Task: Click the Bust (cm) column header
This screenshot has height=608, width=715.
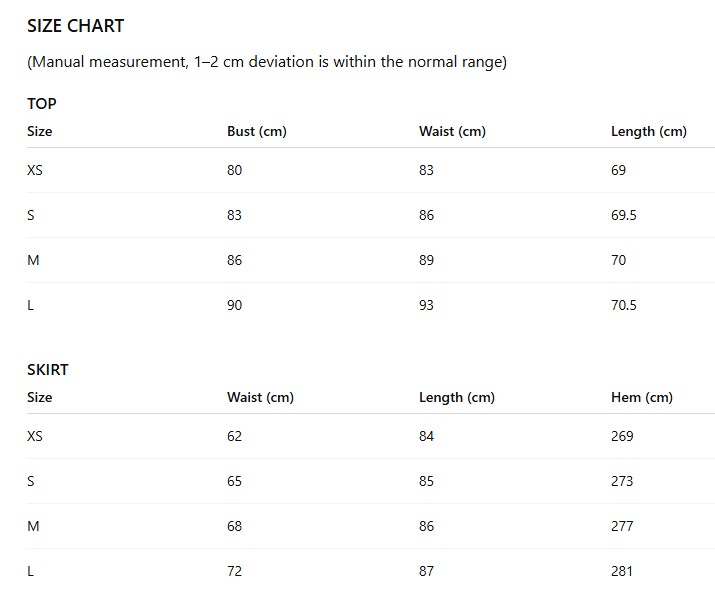Action: click(x=257, y=131)
